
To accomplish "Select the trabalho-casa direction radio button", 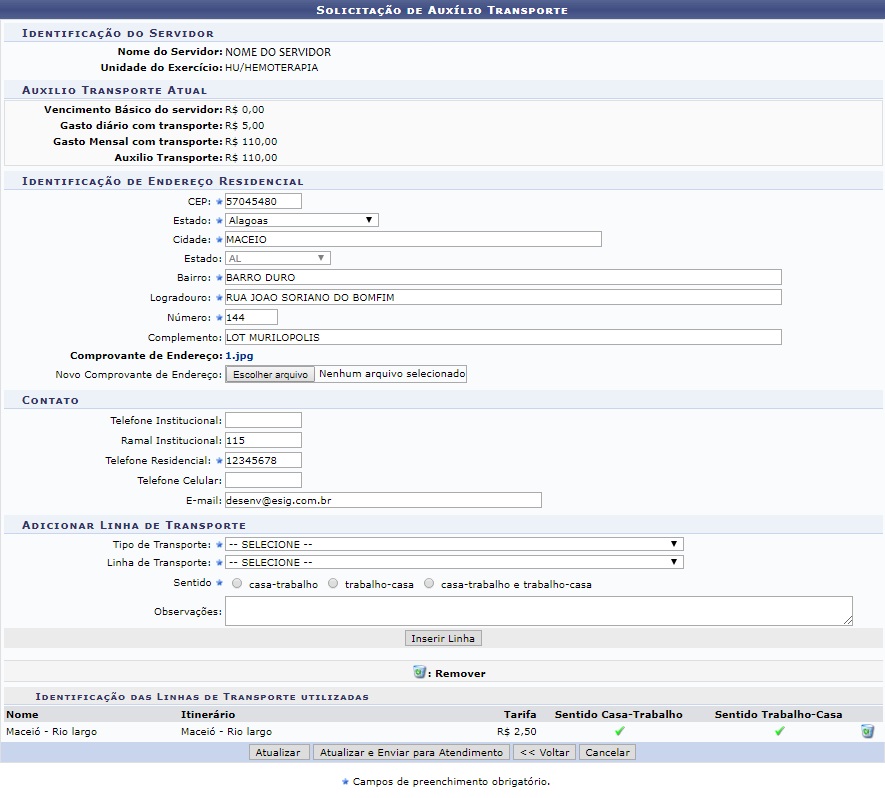I will click(x=332, y=583).
